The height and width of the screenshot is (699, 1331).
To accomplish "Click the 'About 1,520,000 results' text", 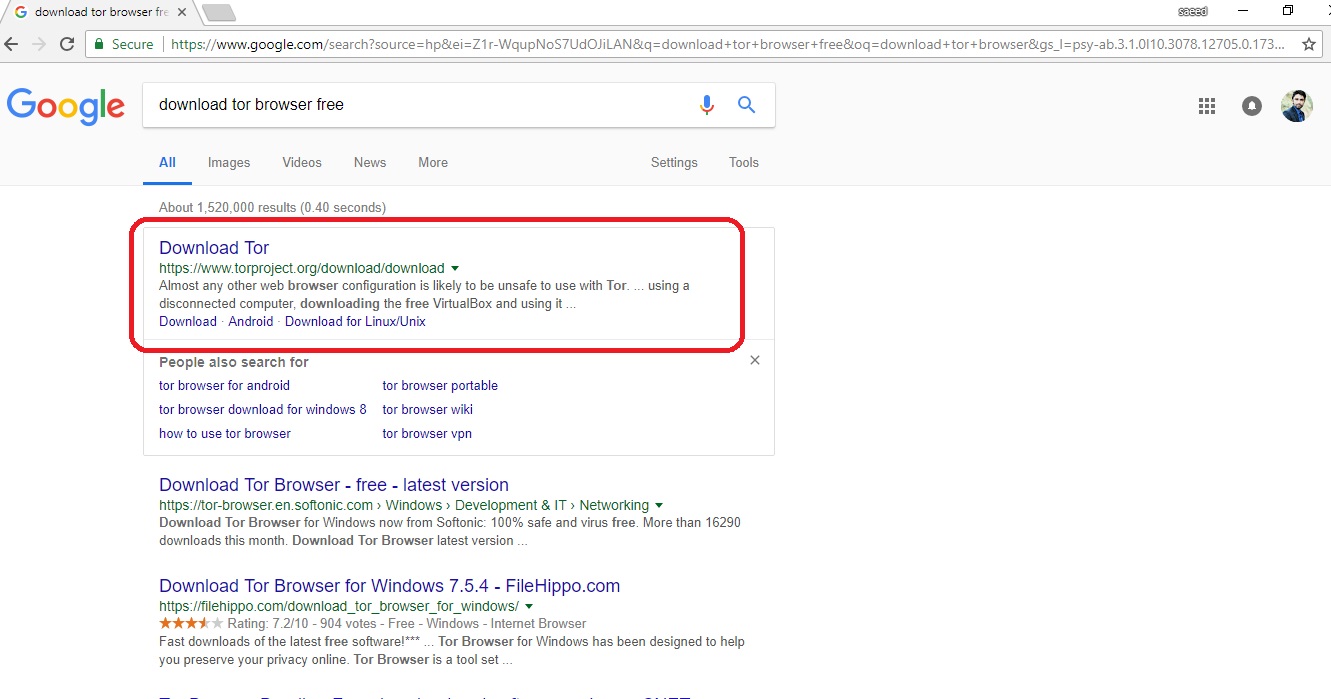I will [272, 207].
